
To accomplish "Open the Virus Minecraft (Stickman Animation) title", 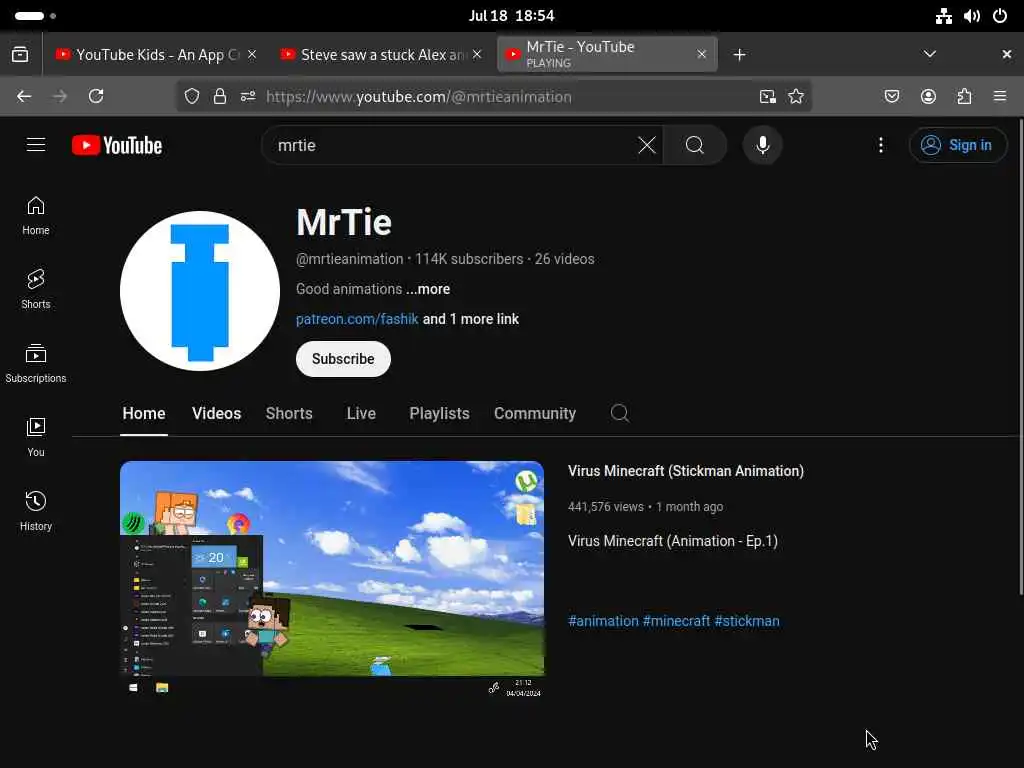I will click(x=686, y=471).
